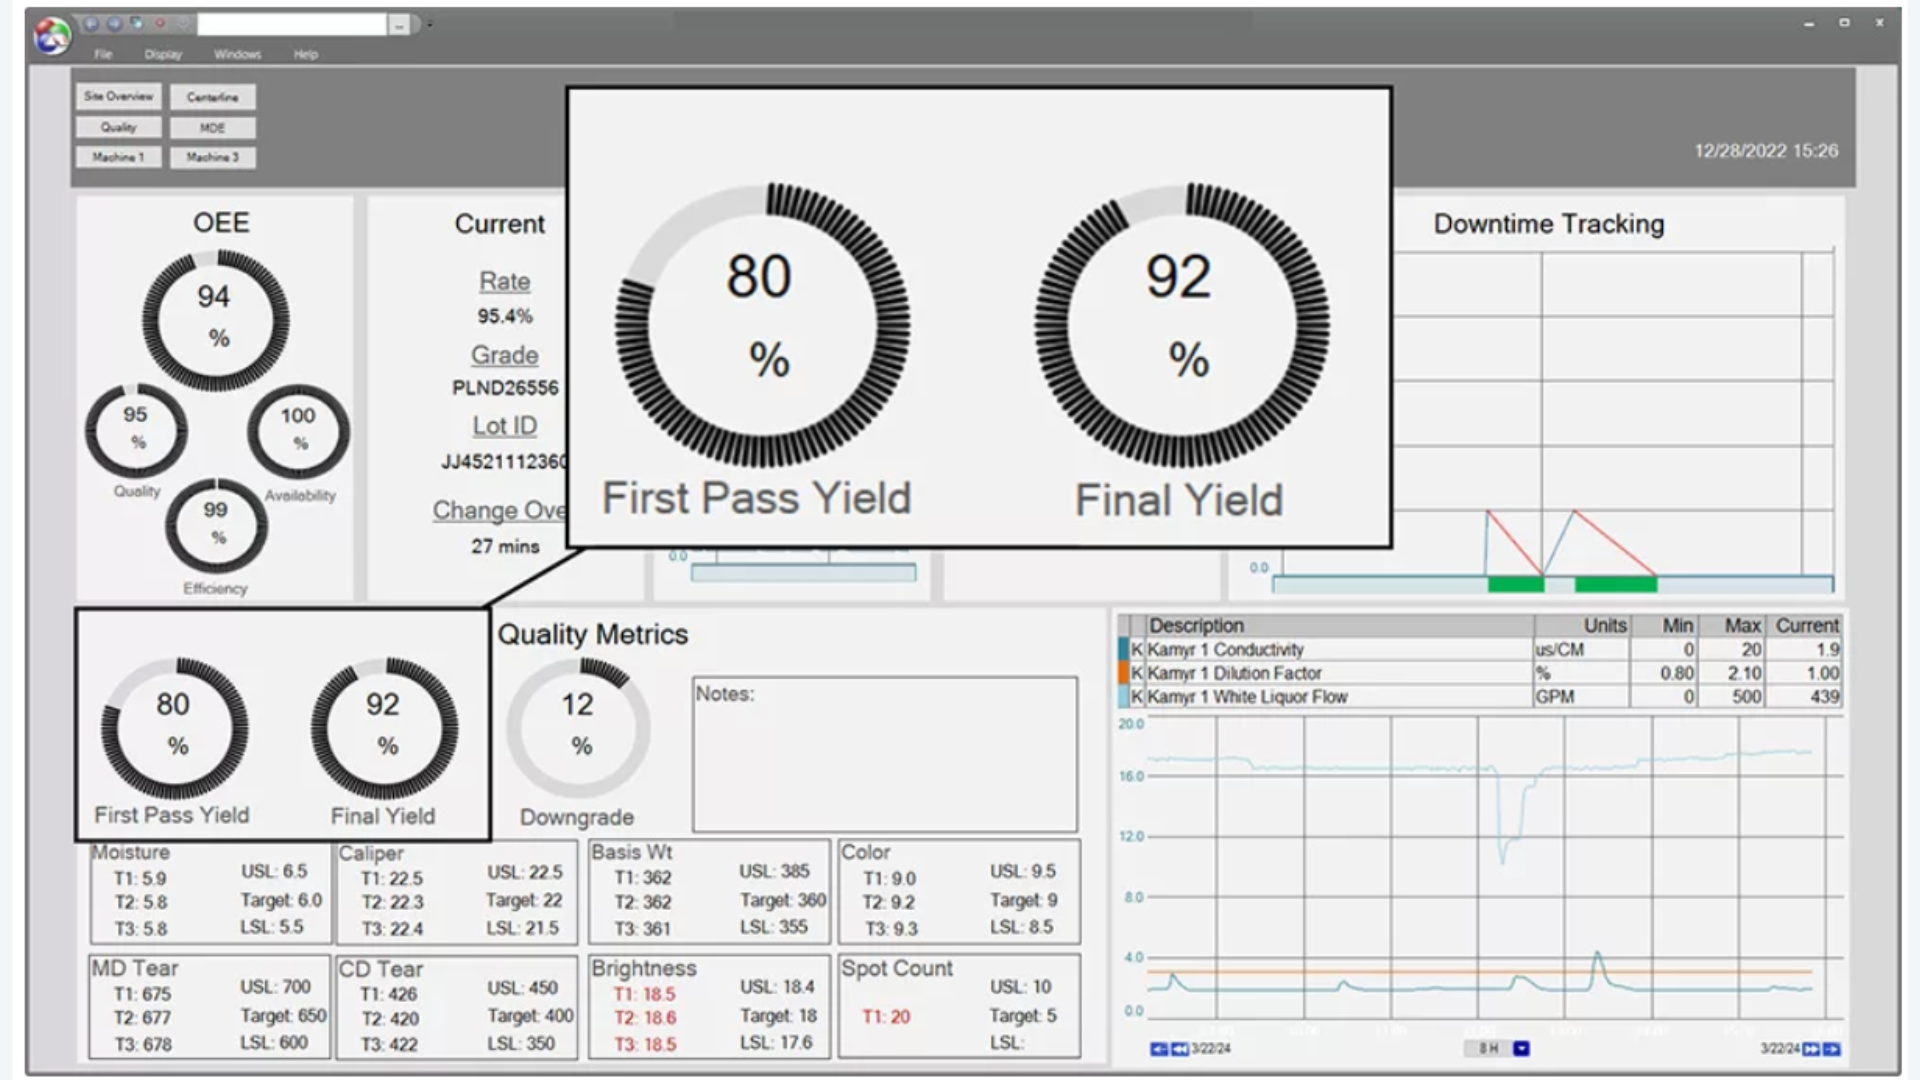
Task: Click the red stop icon in toolbar
Action: coord(159,23)
